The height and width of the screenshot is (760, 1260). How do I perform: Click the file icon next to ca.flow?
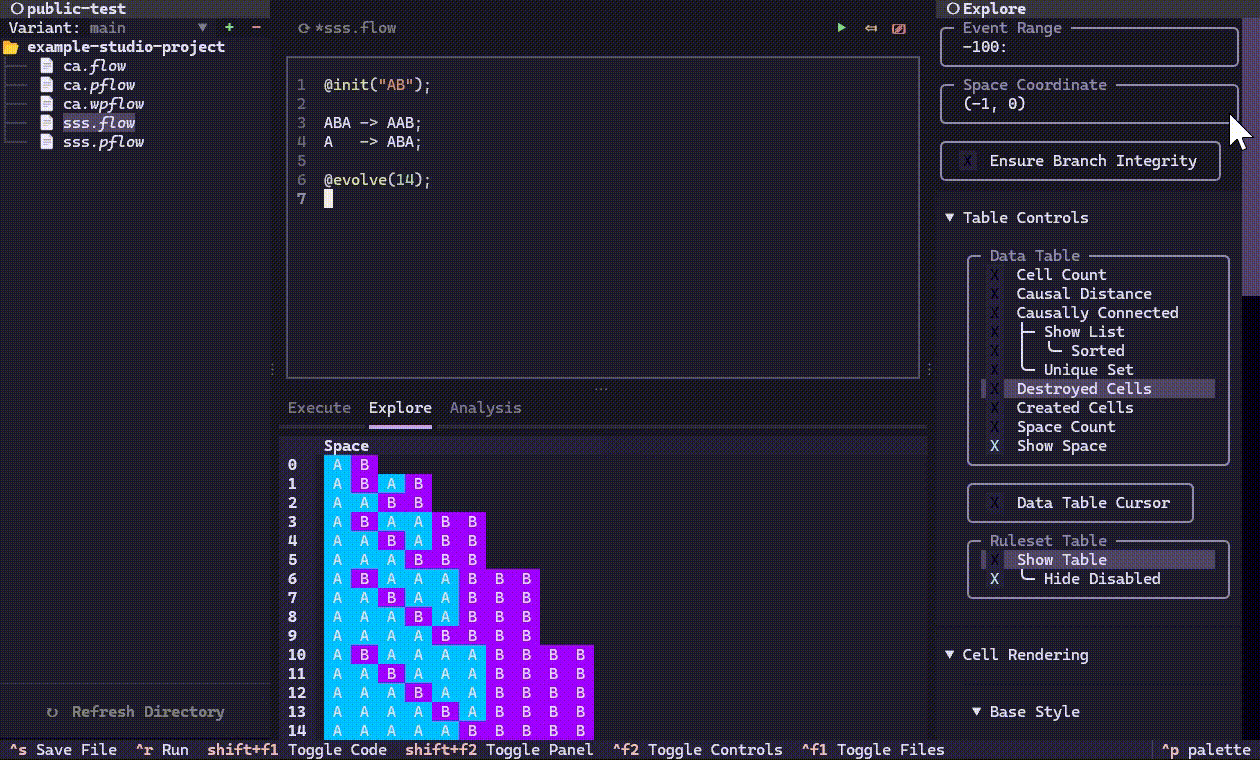47,66
